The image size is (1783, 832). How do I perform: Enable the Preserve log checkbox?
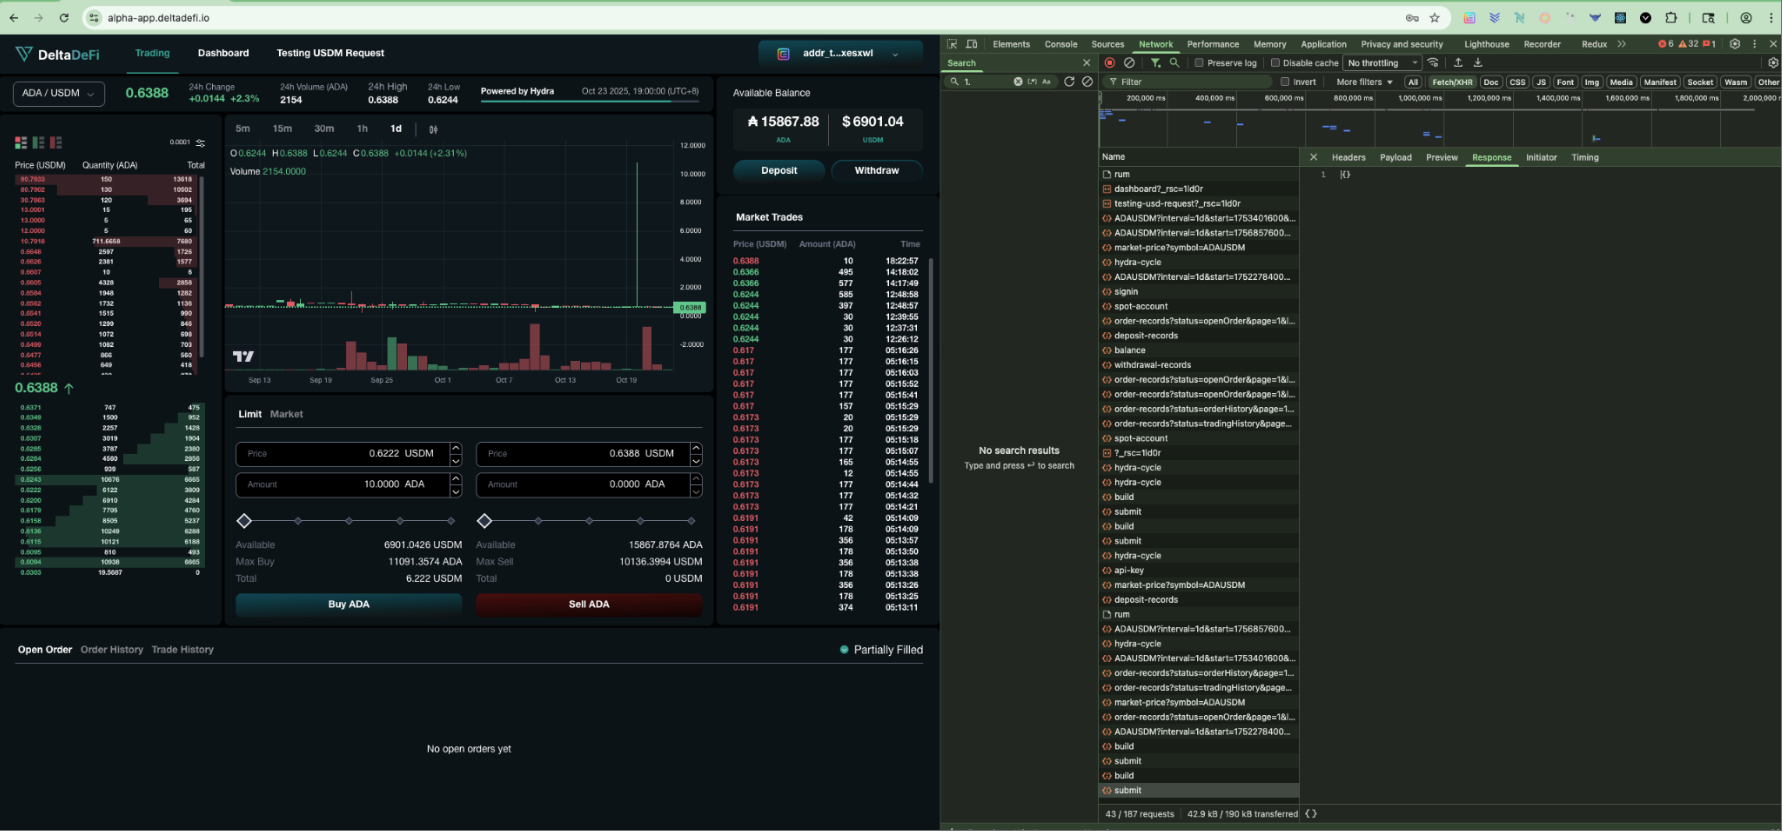click(1199, 63)
